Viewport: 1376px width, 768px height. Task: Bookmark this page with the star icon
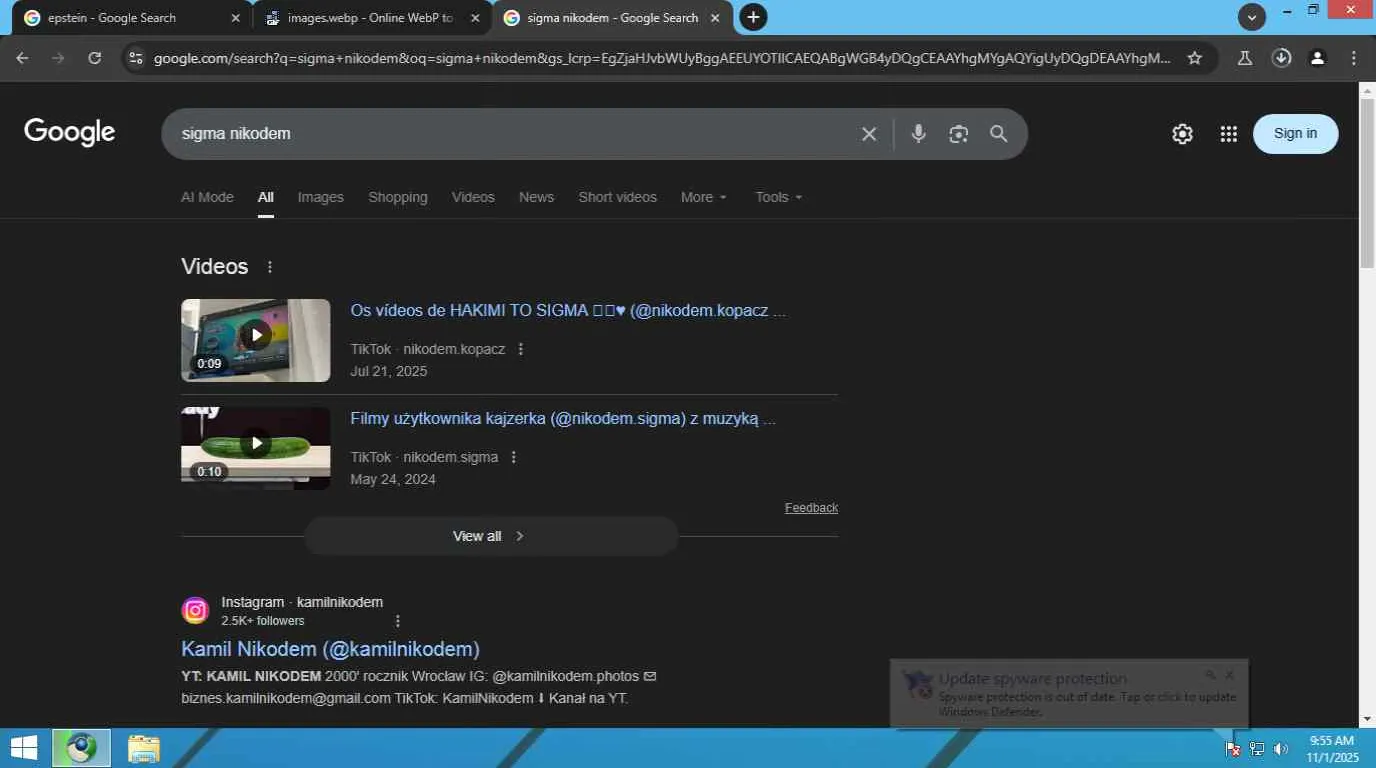coord(1194,58)
